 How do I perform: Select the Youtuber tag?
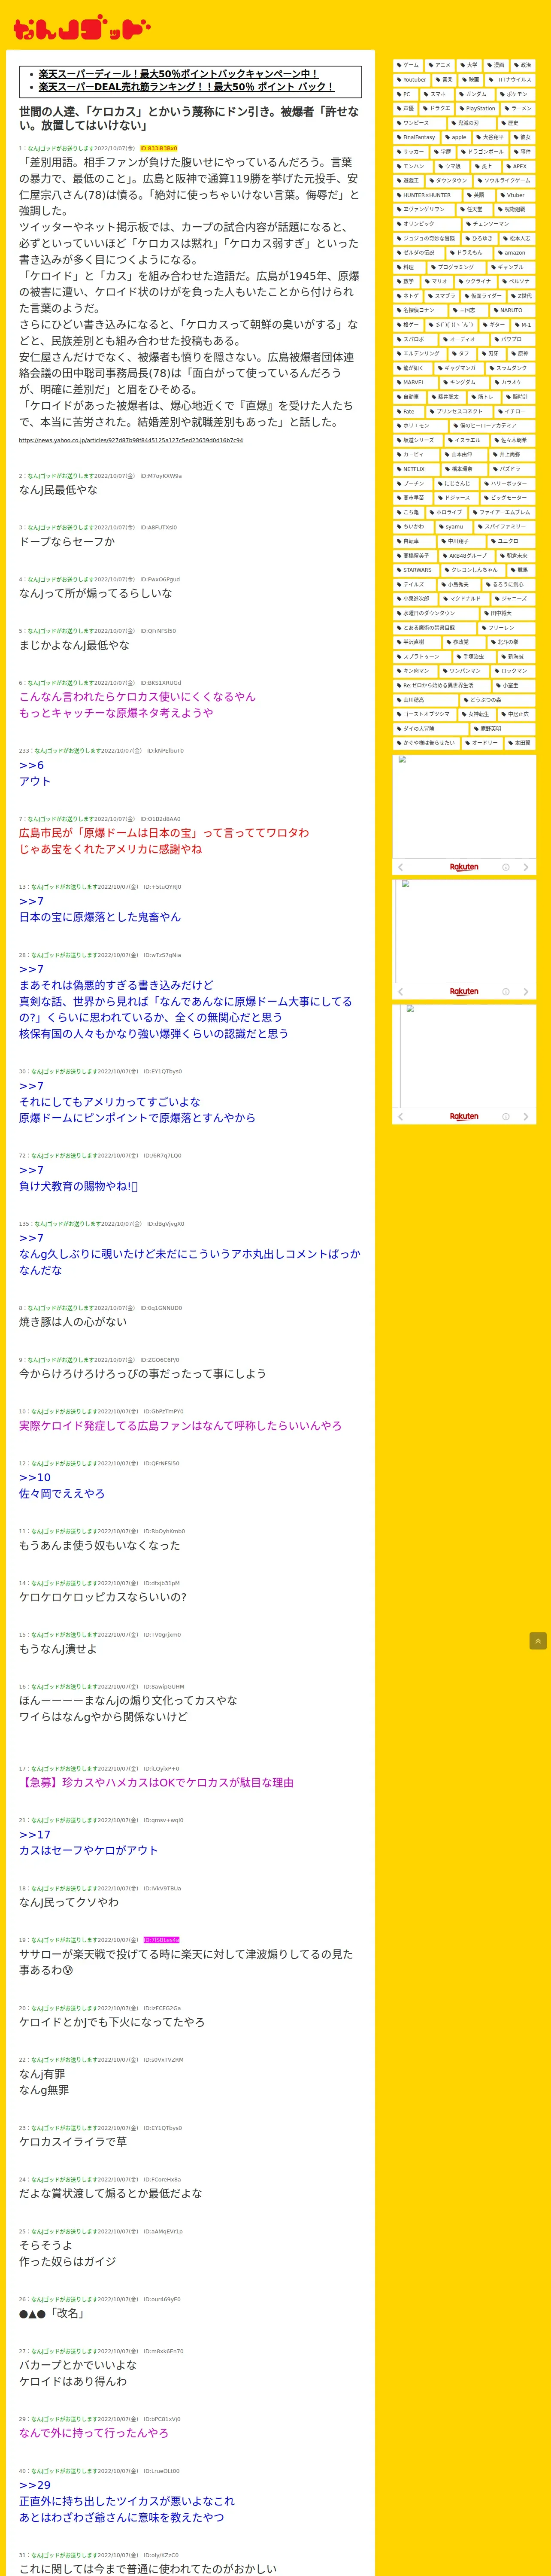coord(412,79)
